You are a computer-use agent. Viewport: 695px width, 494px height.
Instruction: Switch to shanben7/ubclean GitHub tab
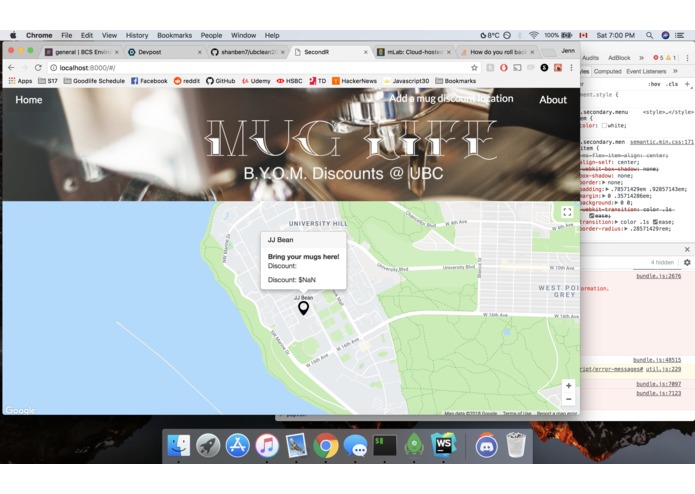click(x=247, y=52)
